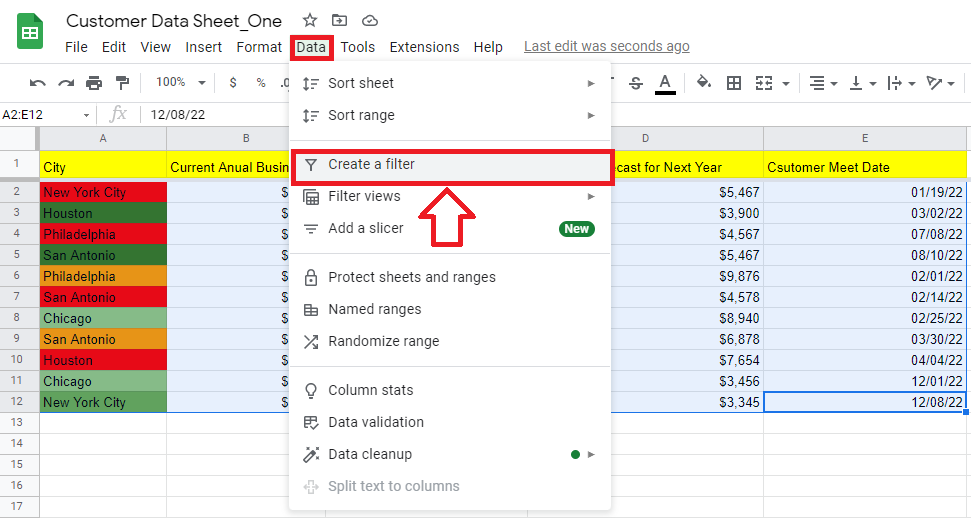This screenshot has height=518, width=971.
Task: Click the move to folder icon
Action: point(340,20)
